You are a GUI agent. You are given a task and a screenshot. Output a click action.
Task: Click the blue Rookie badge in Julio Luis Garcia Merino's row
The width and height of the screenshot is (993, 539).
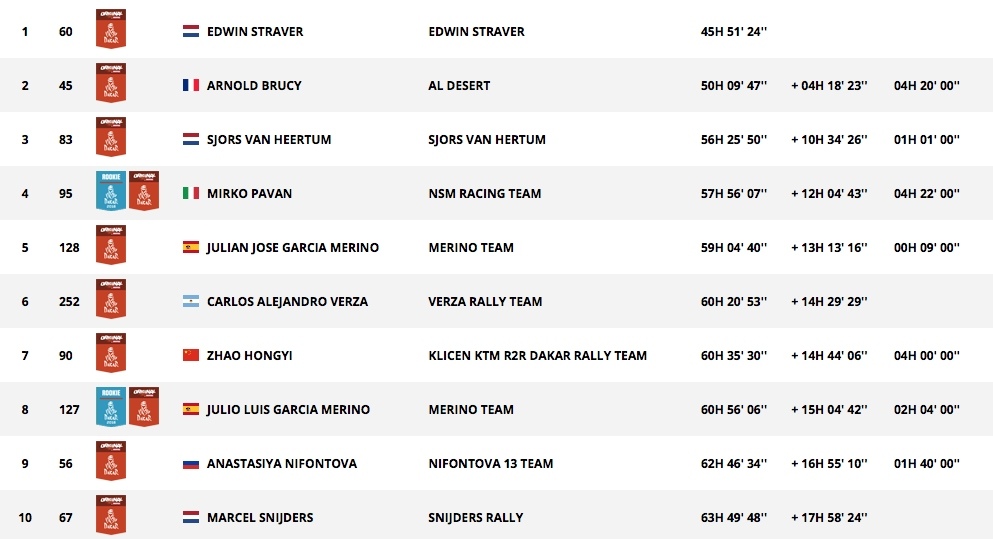tap(110, 408)
